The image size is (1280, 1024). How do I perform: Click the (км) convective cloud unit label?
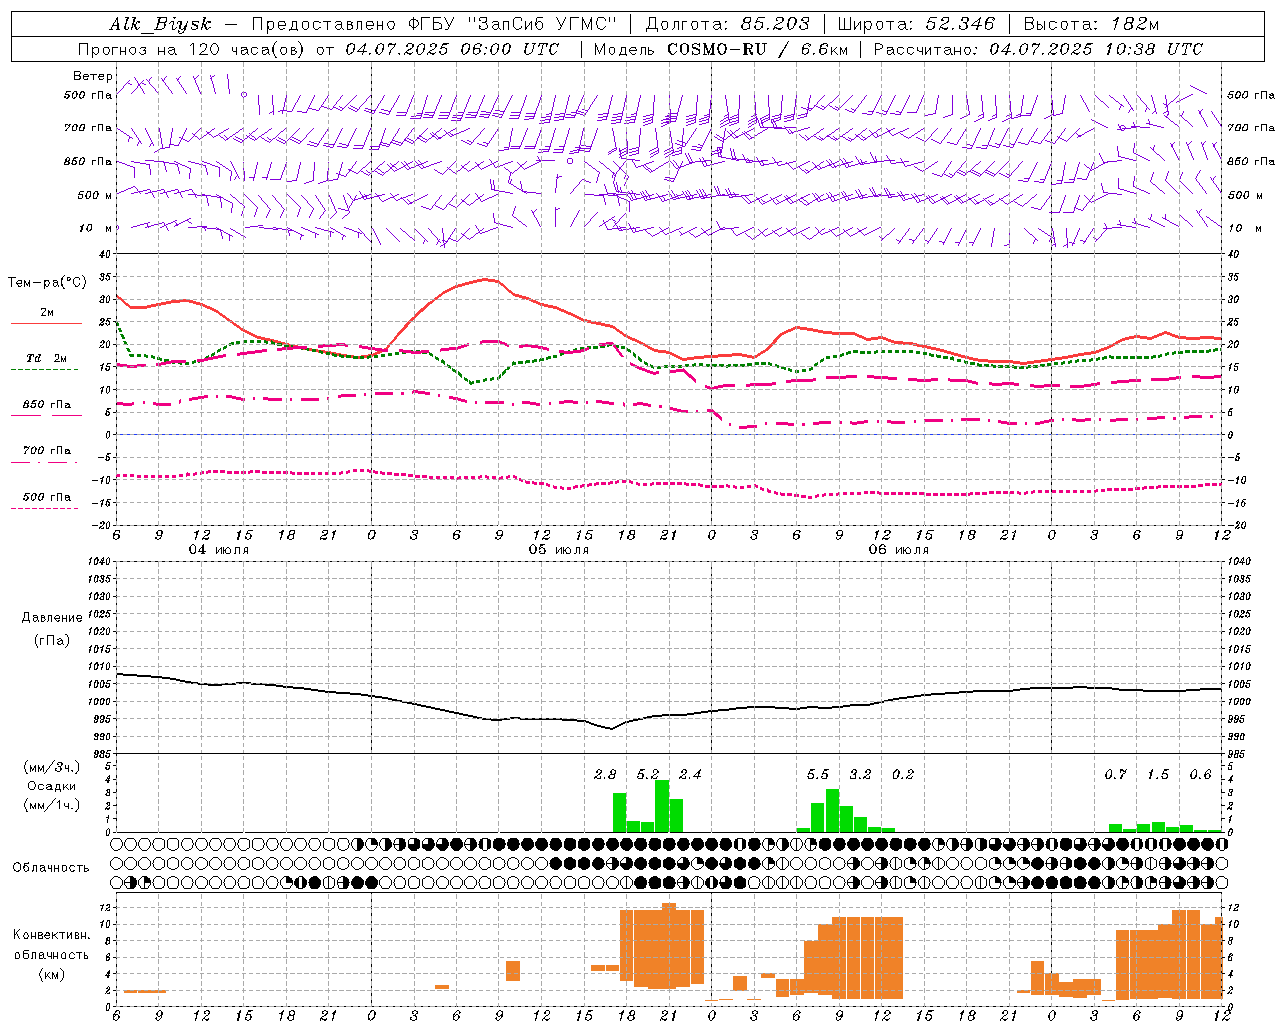tap(51, 974)
